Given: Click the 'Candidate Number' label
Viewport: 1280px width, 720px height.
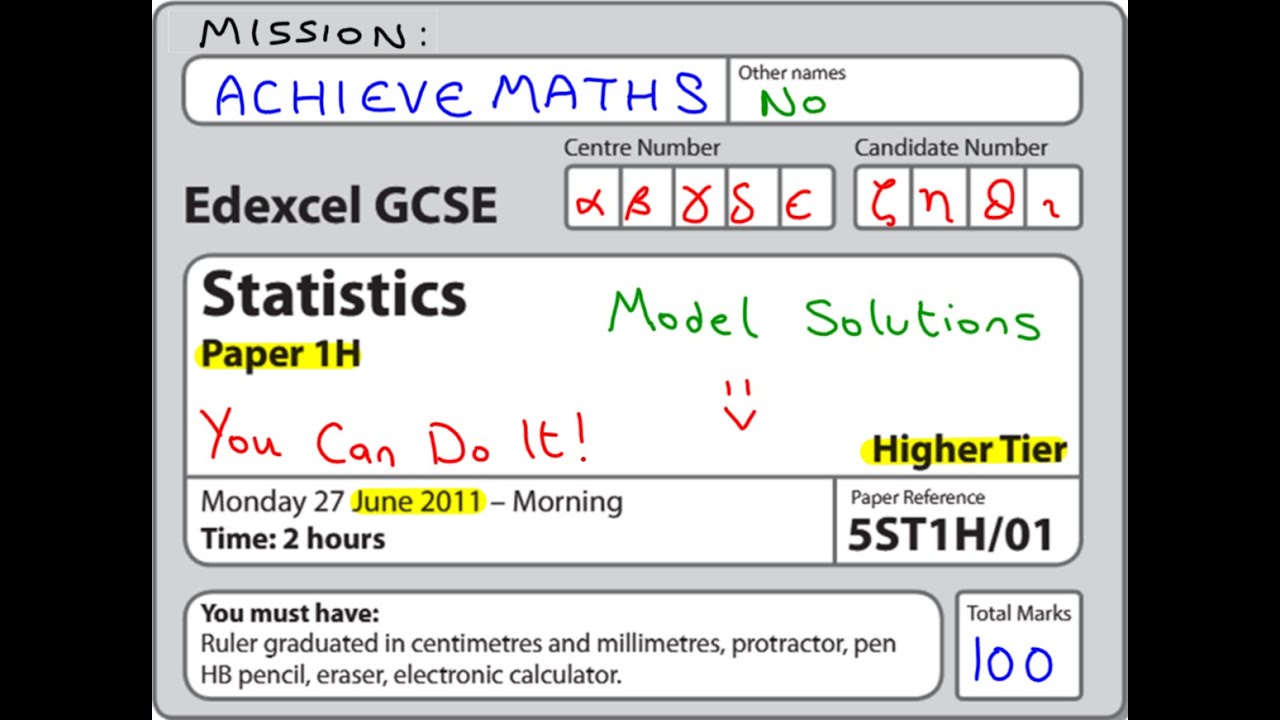Looking at the screenshot, I should click(950, 148).
